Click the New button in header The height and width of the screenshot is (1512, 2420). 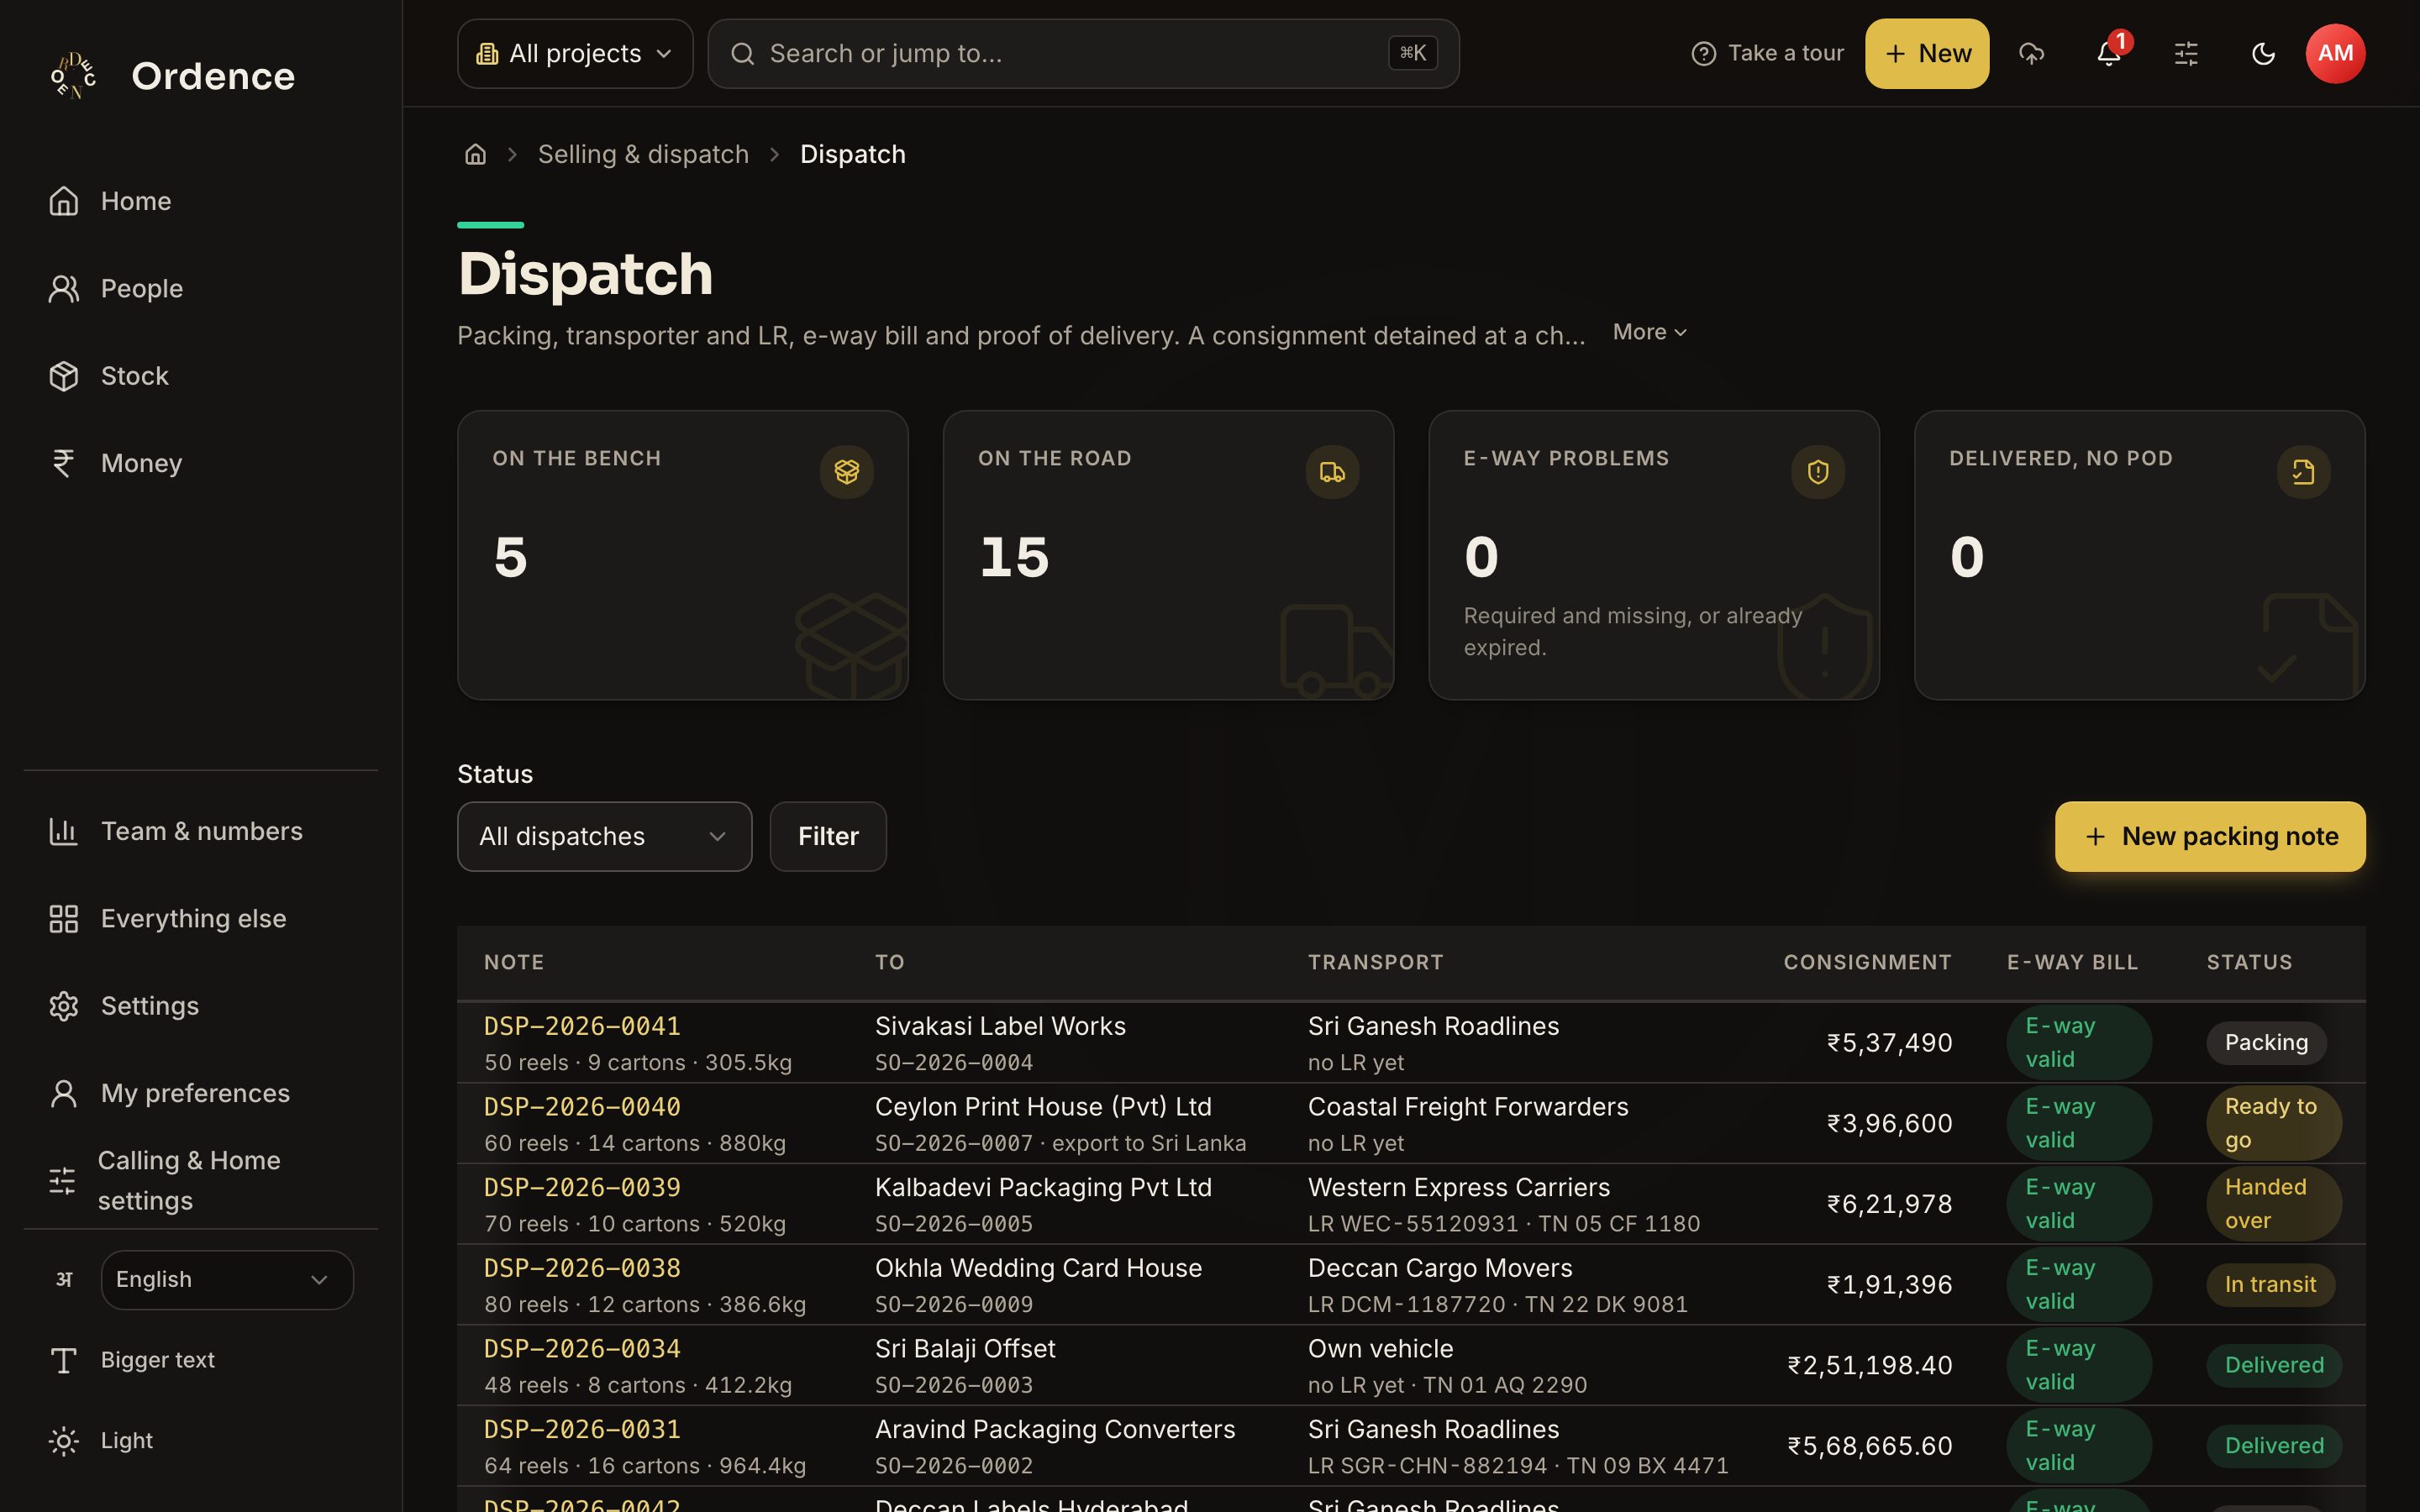pos(1926,53)
